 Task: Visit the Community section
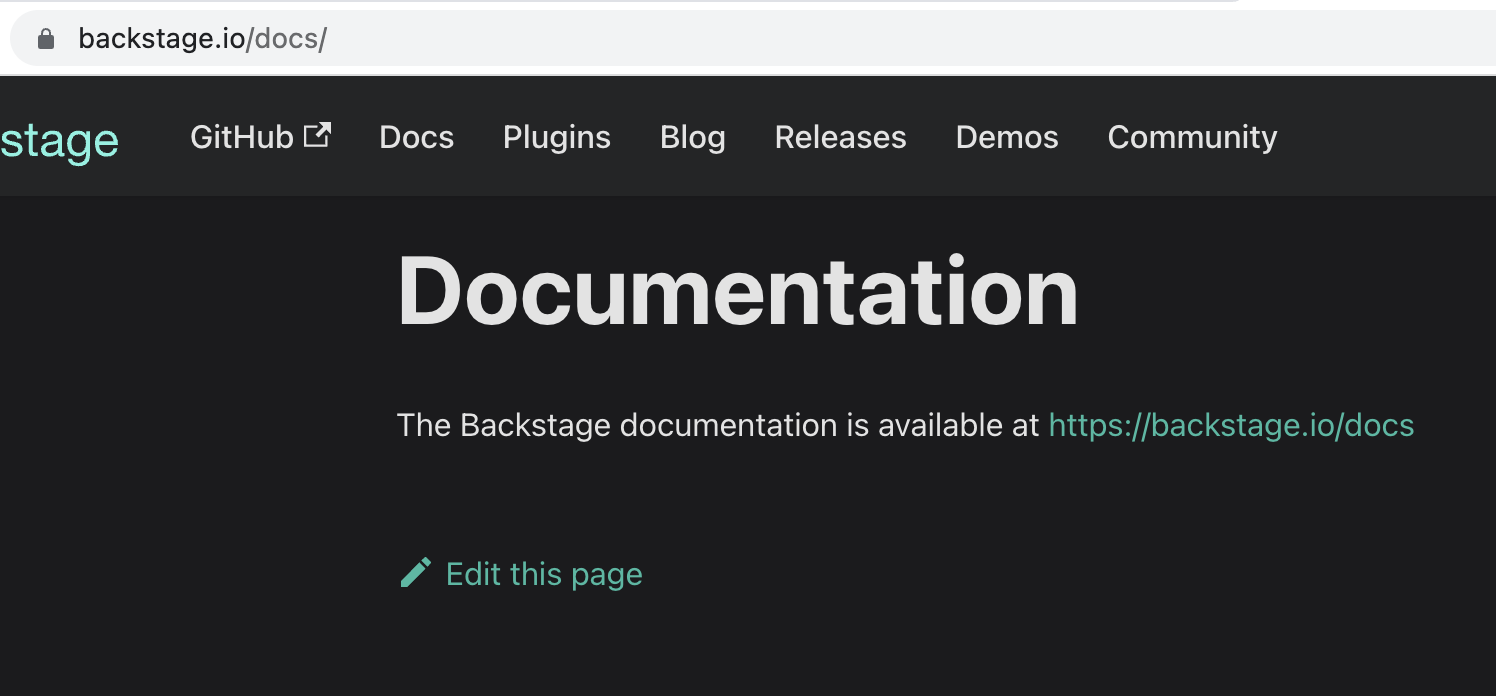pyautogui.click(x=1191, y=137)
